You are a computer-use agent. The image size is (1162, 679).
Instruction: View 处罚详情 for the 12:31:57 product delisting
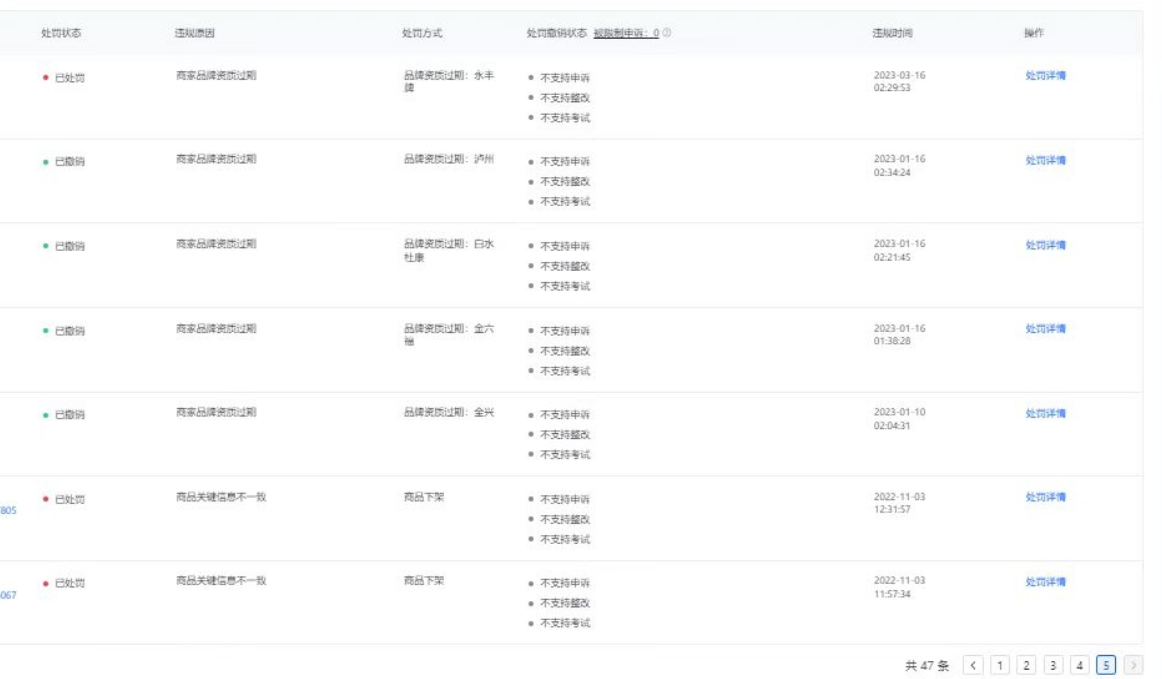pyautogui.click(x=1045, y=497)
